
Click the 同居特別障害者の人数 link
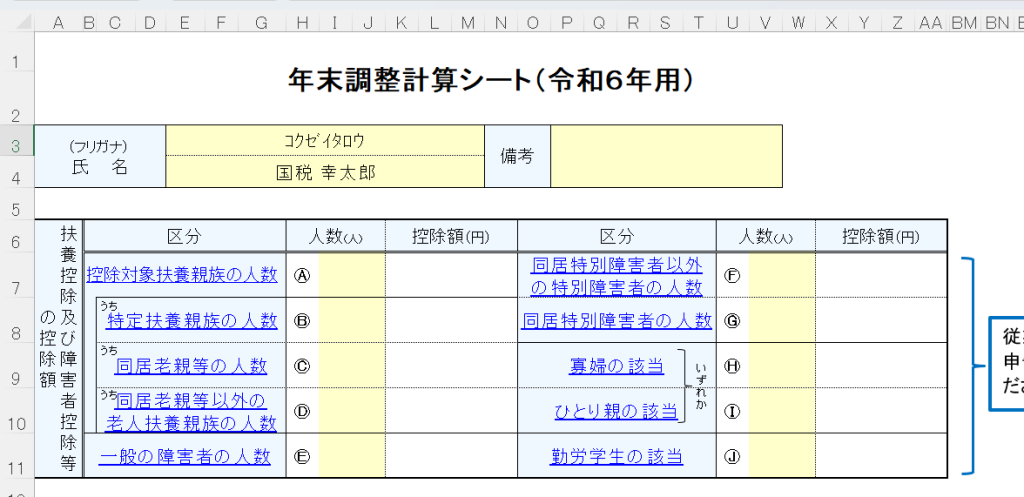(x=617, y=320)
